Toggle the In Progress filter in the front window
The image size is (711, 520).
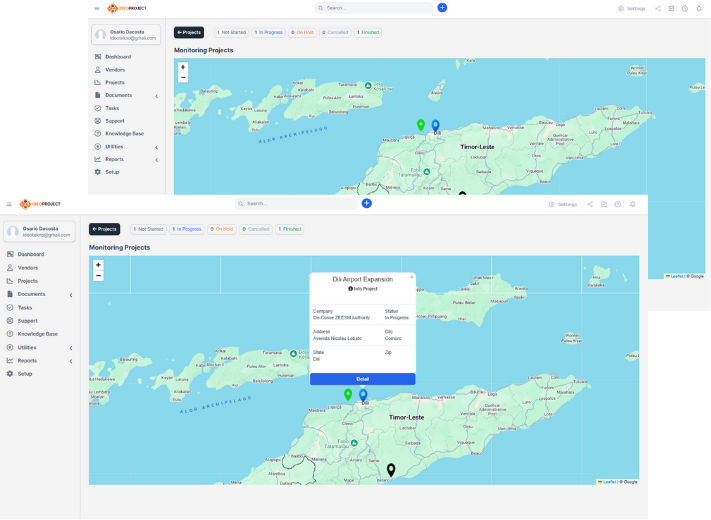click(x=187, y=229)
